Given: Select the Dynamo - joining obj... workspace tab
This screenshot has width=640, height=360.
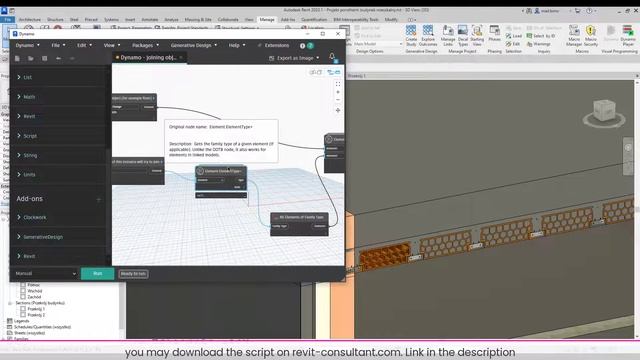Looking at the screenshot, I should (148, 58).
